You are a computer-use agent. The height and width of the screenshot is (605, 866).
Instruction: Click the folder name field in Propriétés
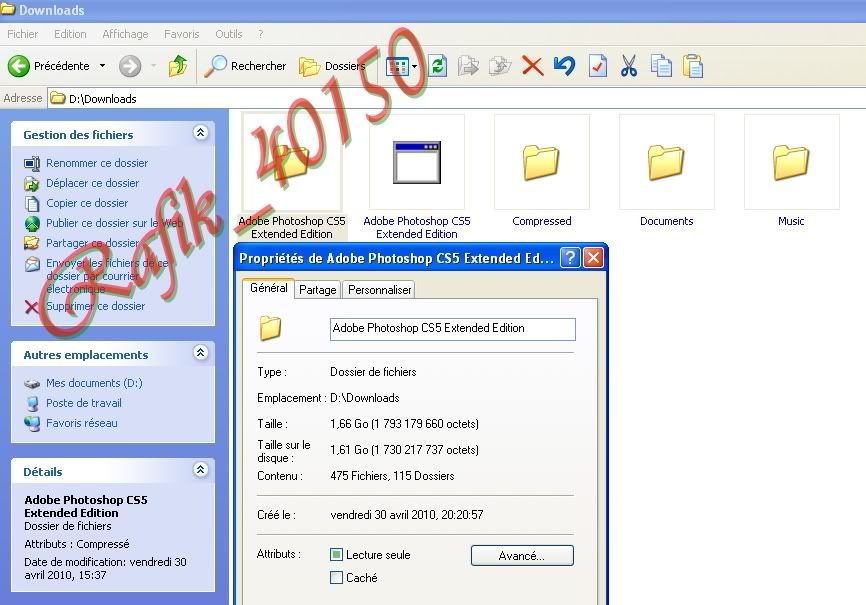[x=453, y=329]
